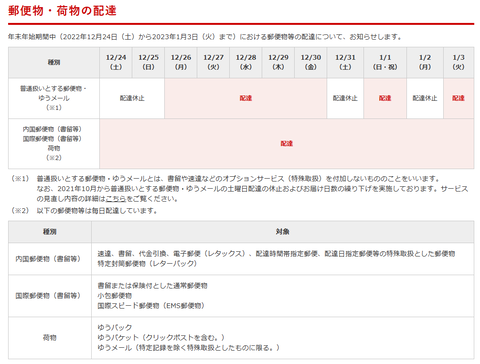Select the 12/26 (月) column header
Screen dimensions: 480x364
click(x=181, y=62)
